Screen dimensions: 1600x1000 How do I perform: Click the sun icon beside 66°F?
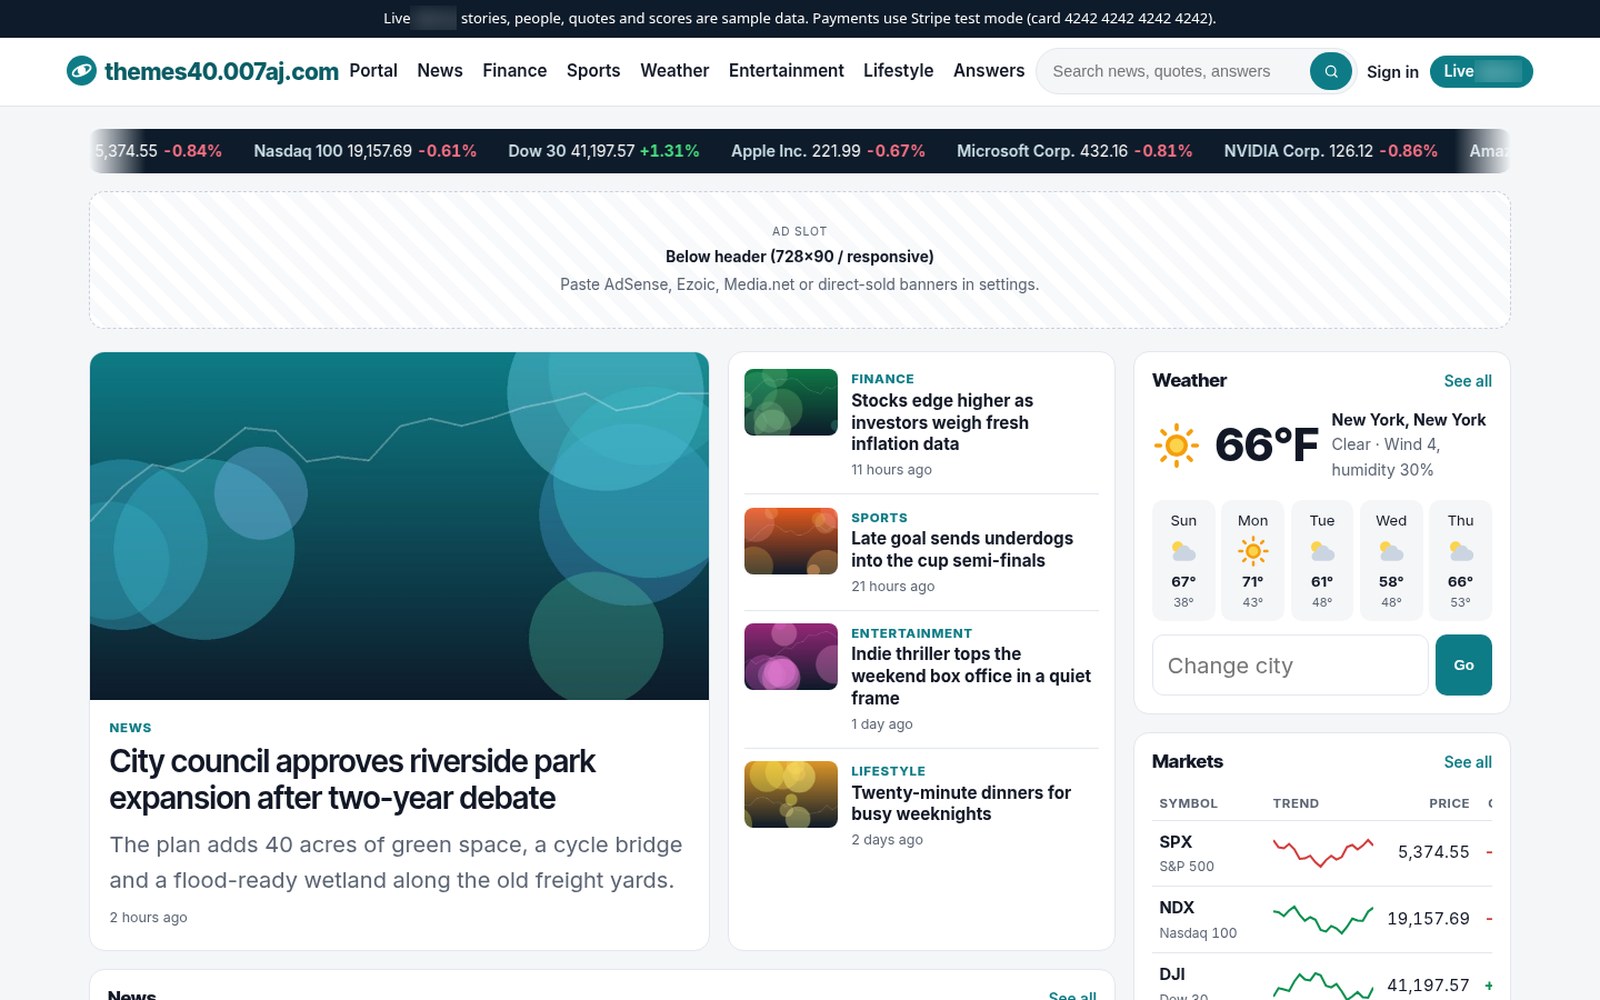(x=1176, y=445)
